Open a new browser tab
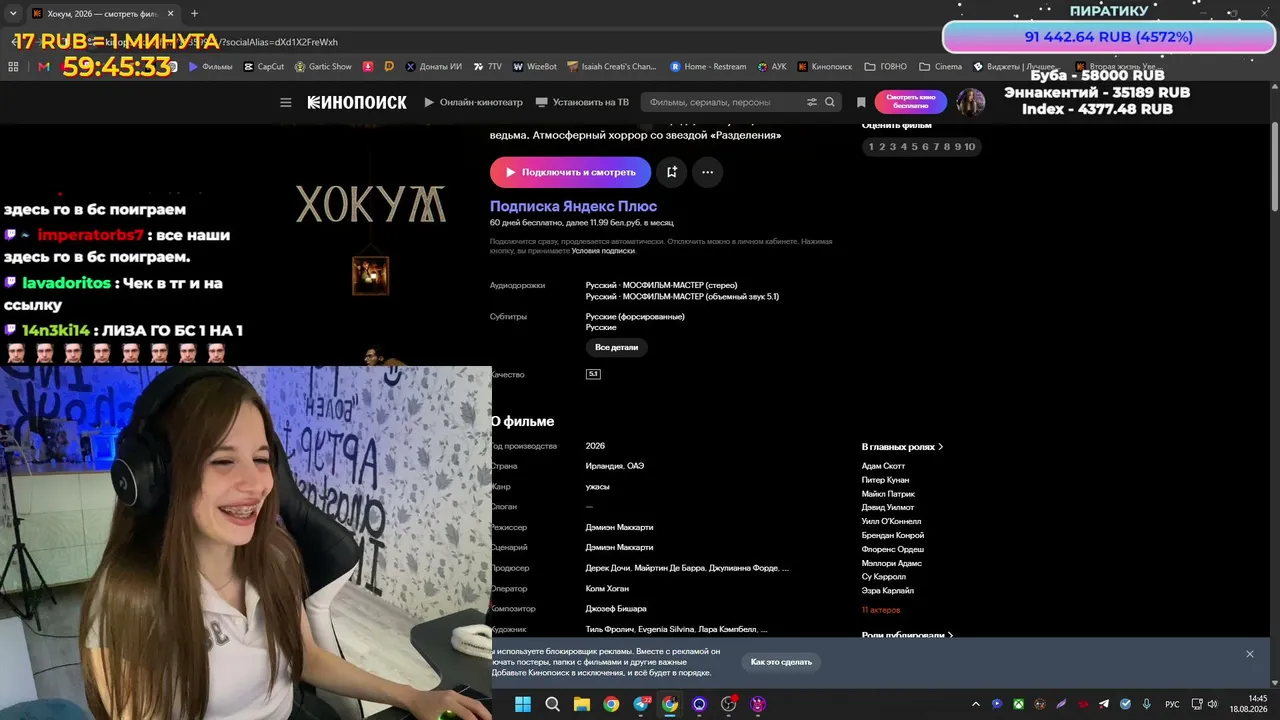The width and height of the screenshot is (1280, 720). click(x=194, y=14)
